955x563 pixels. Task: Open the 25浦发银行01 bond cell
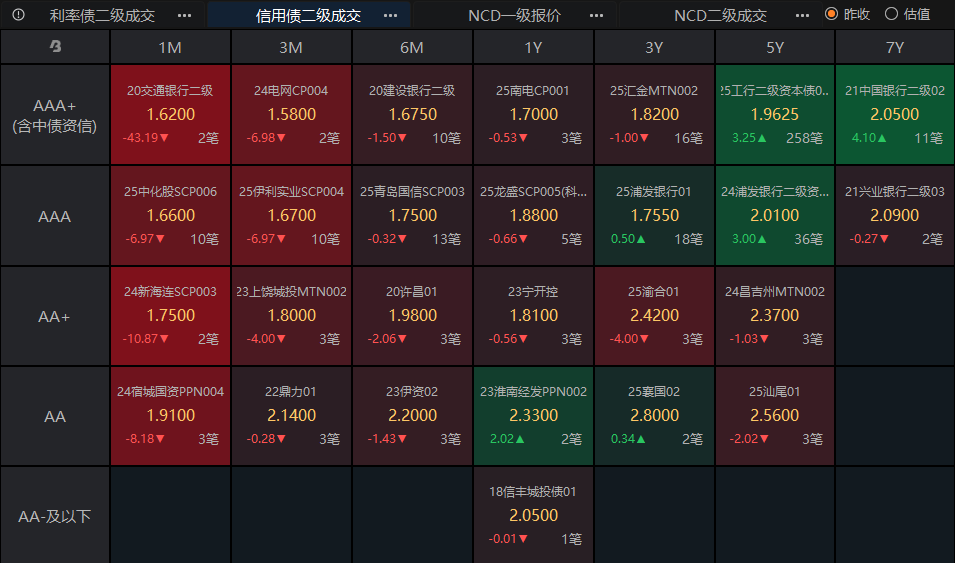654,216
